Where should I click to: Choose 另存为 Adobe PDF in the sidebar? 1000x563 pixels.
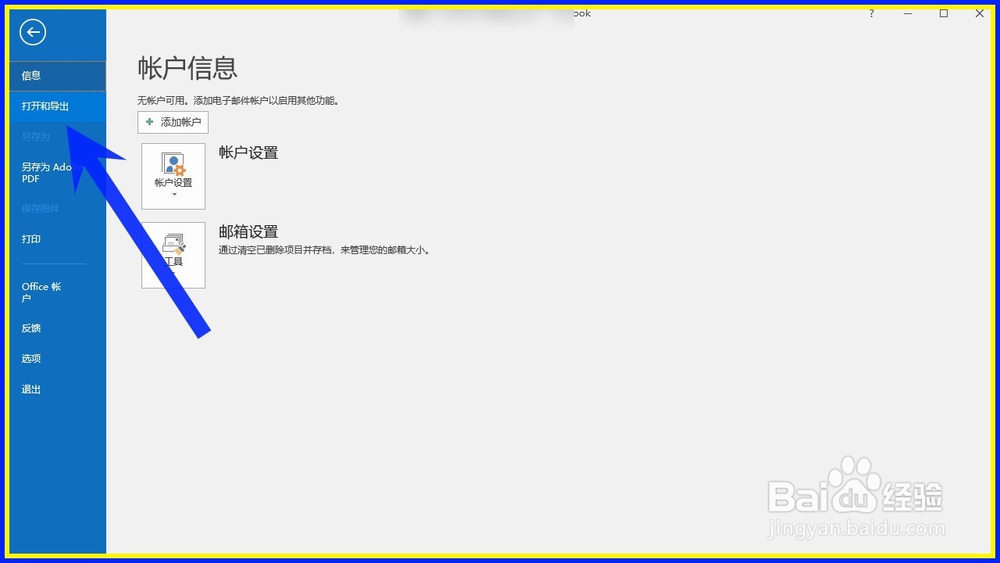point(57,173)
